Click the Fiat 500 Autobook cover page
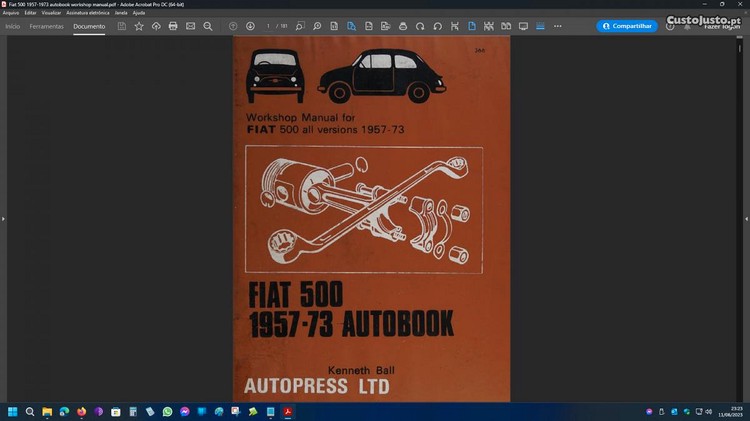The image size is (750, 421). [x=371, y=218]
